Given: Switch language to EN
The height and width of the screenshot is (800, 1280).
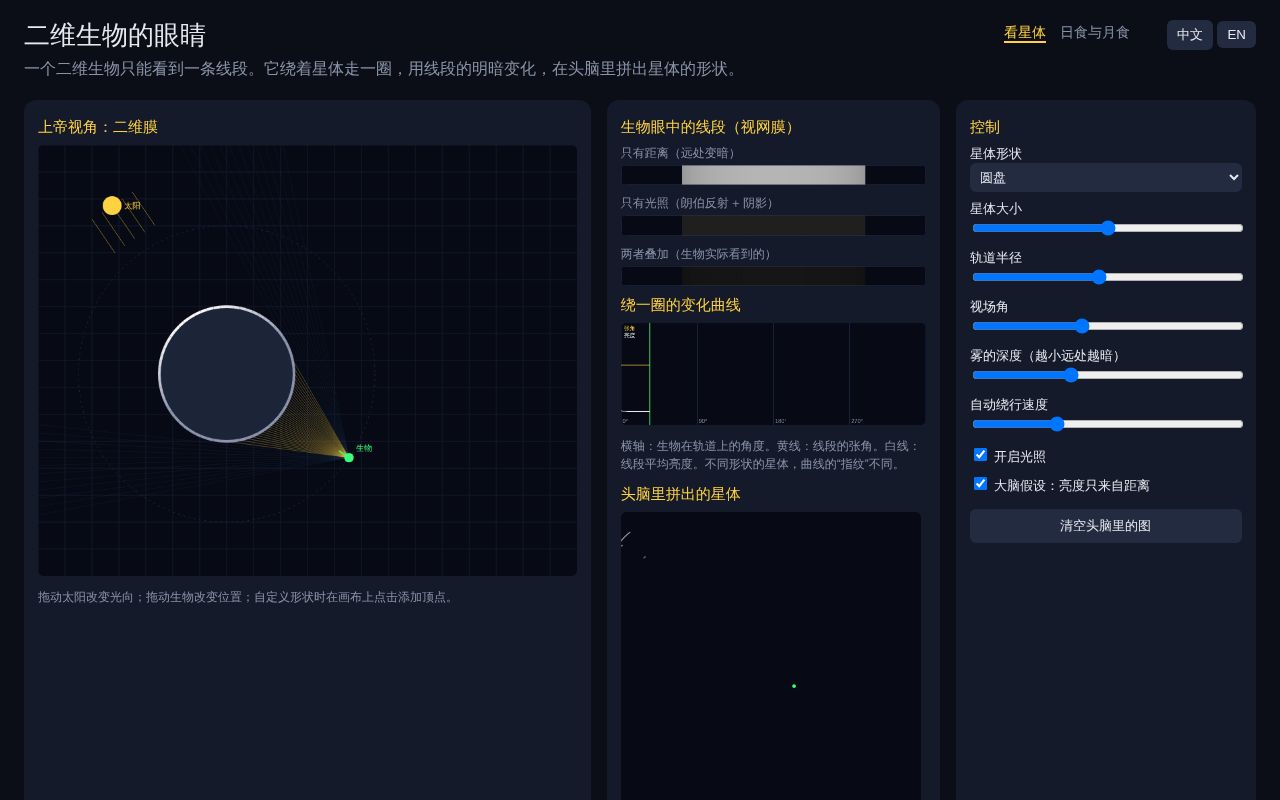Looking at the screenshot, I should [1236, 35].
